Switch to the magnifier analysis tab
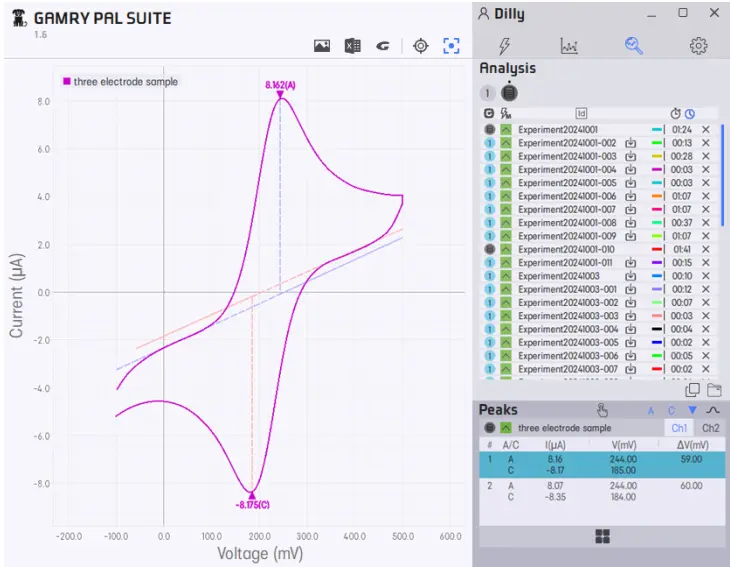Image resolution: width=730 pixels, height=567 pixels. [634, 45]
